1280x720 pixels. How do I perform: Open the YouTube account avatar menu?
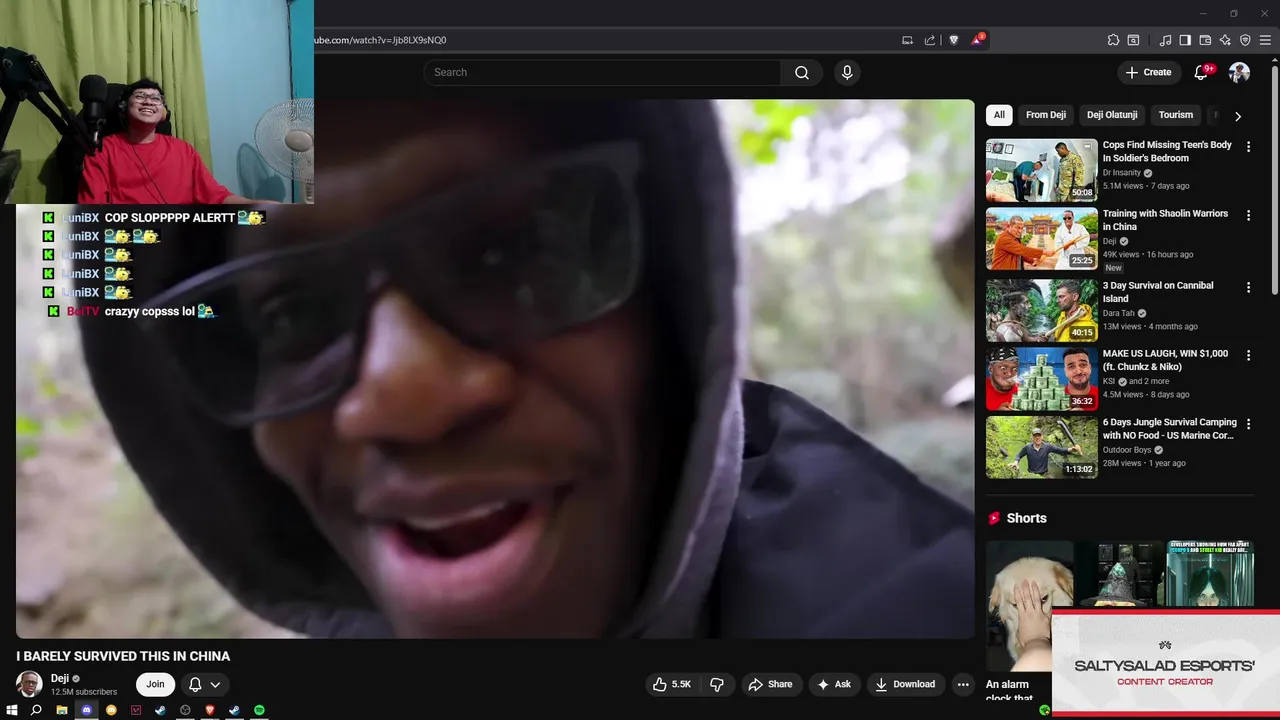point(1239,72)
